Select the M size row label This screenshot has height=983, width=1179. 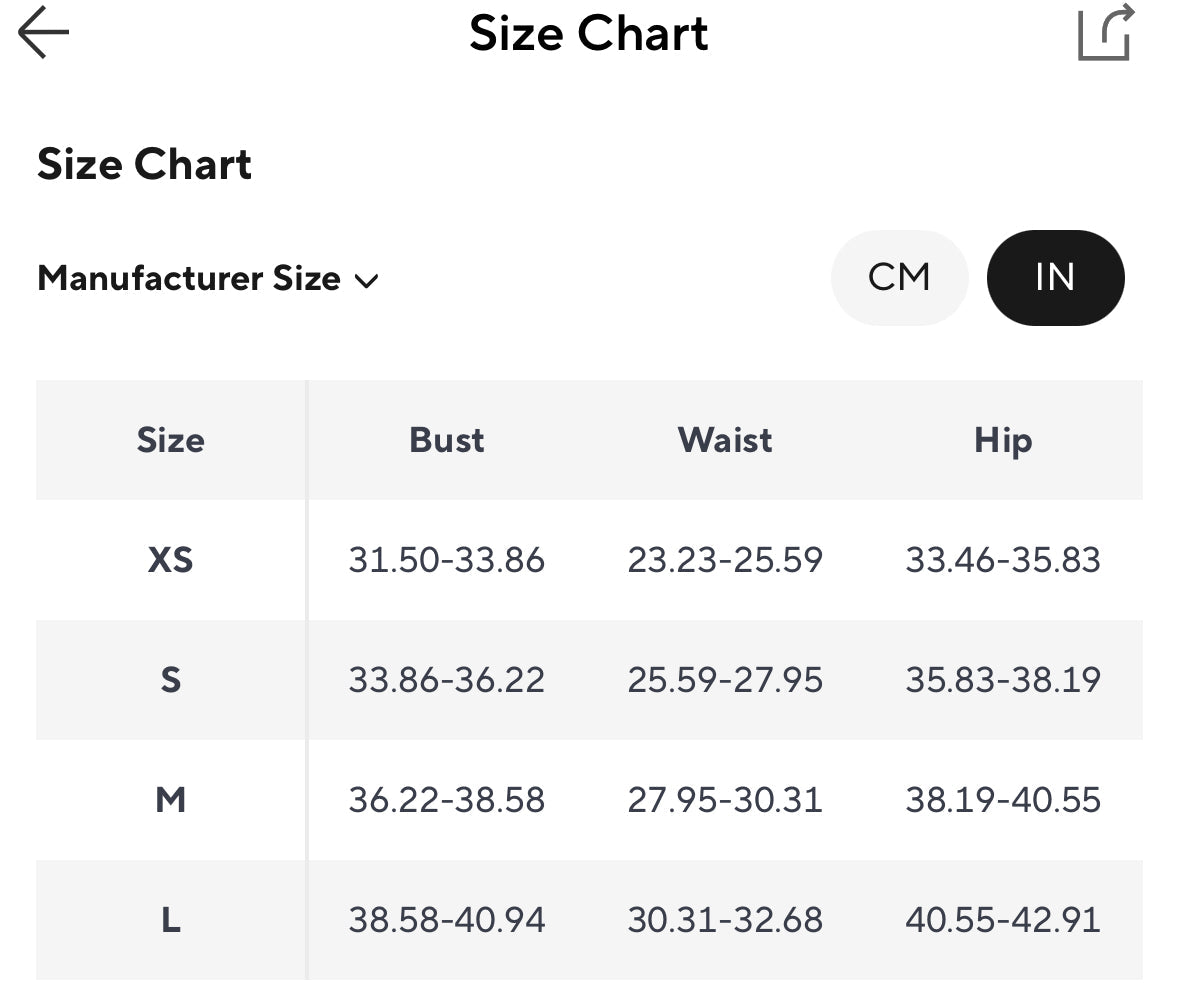coord(171,800)
